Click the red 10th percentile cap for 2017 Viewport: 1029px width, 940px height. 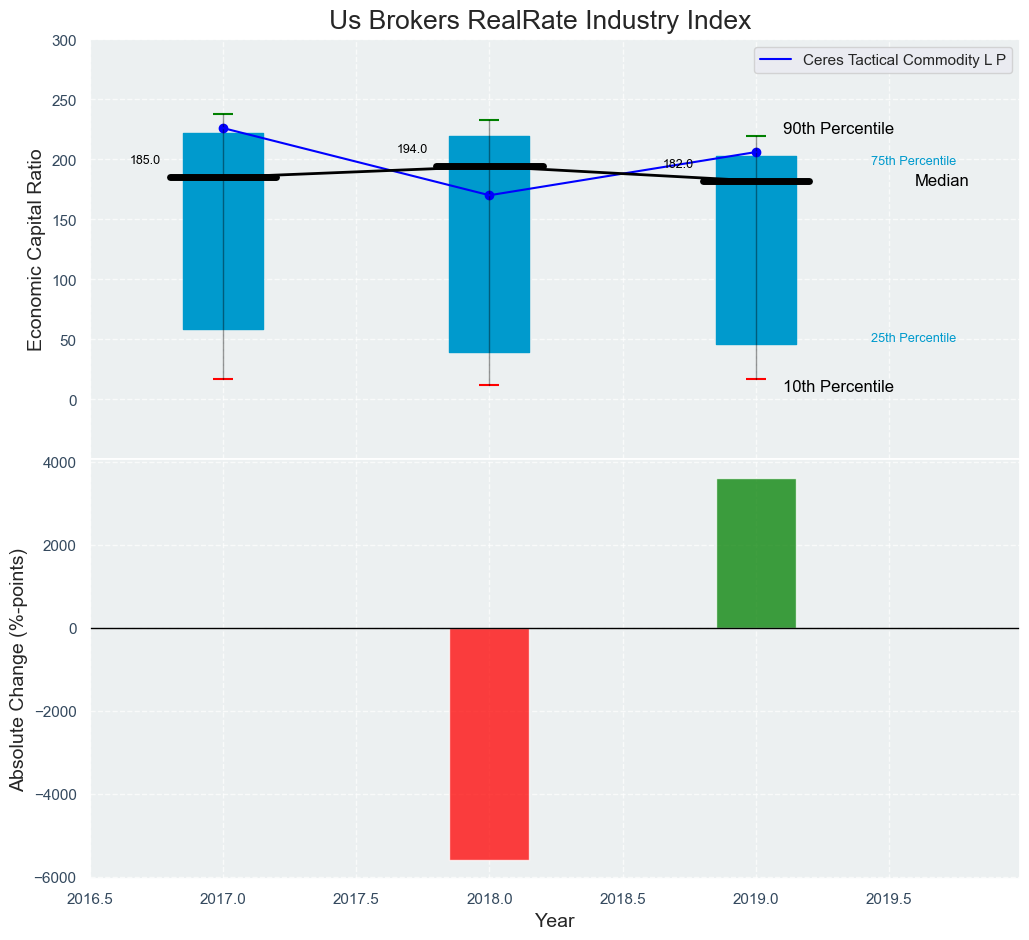(x=223, y=379)
